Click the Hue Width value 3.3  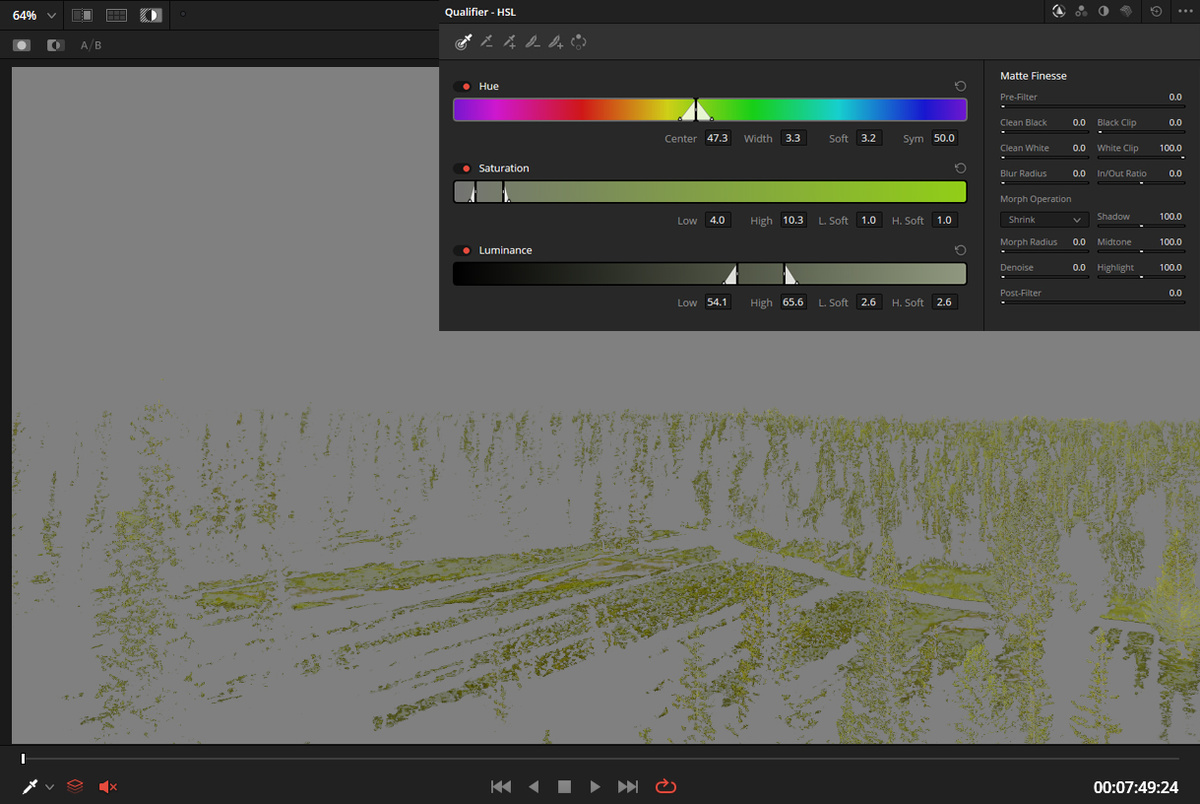click(793, 138)
